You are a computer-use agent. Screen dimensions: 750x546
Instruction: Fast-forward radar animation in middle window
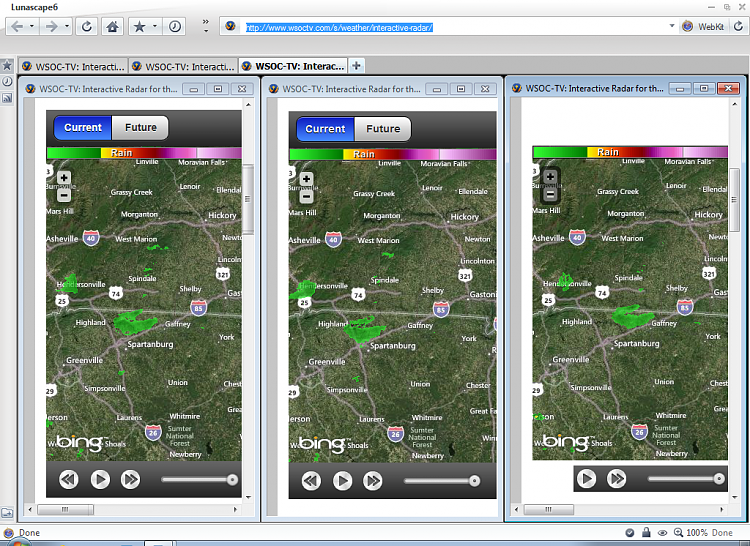coord(373,480)
